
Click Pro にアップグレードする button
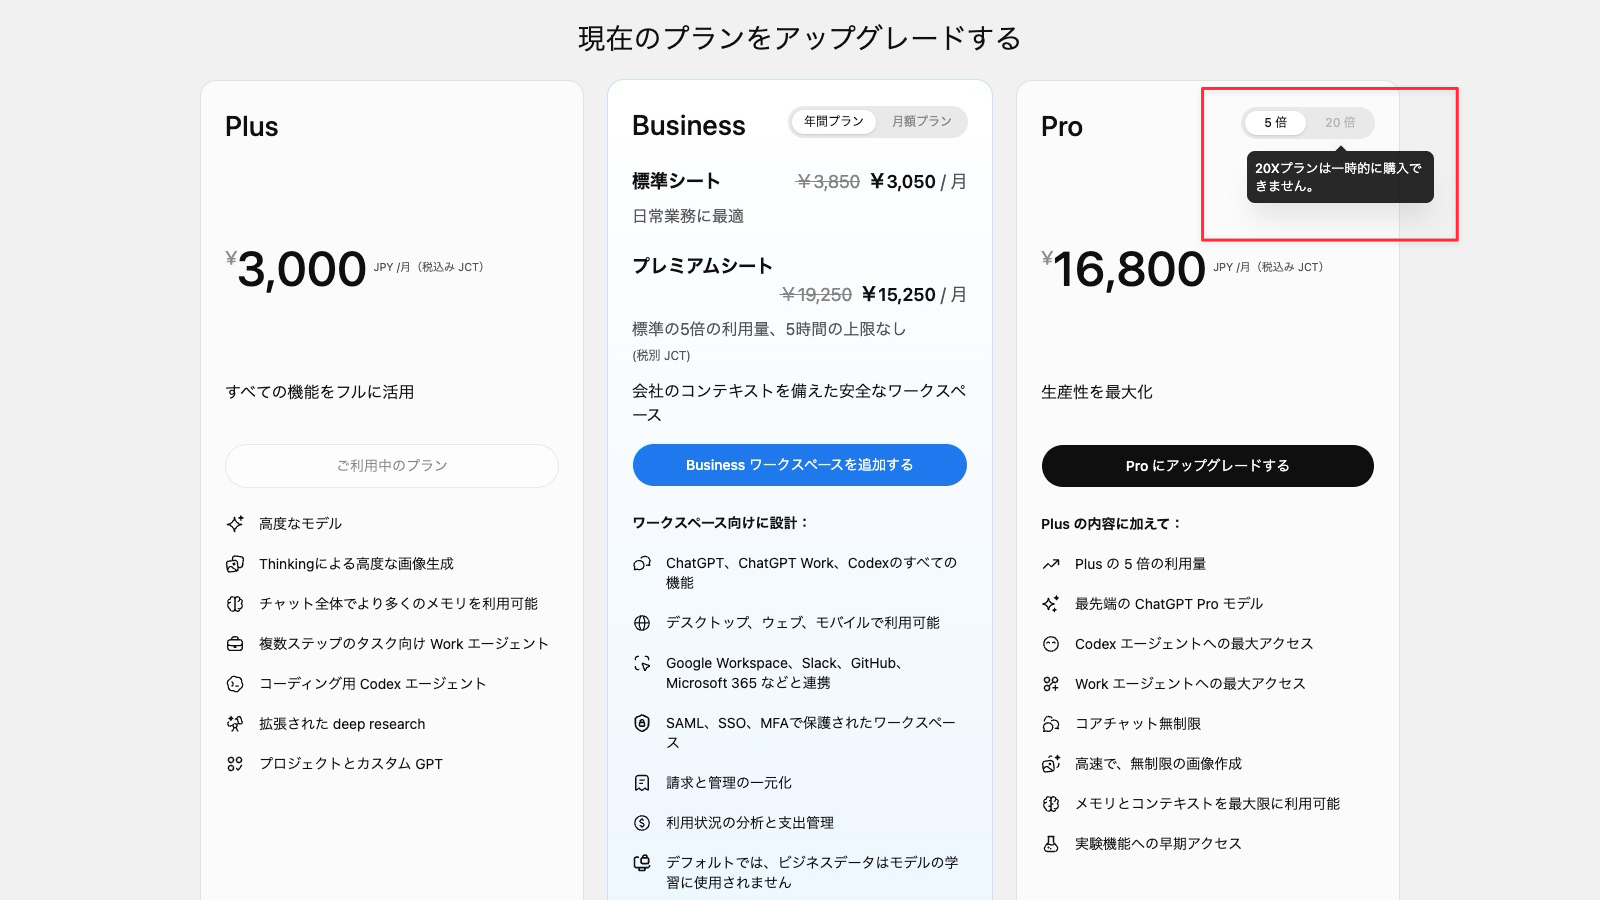click(x=1208, y=466)
